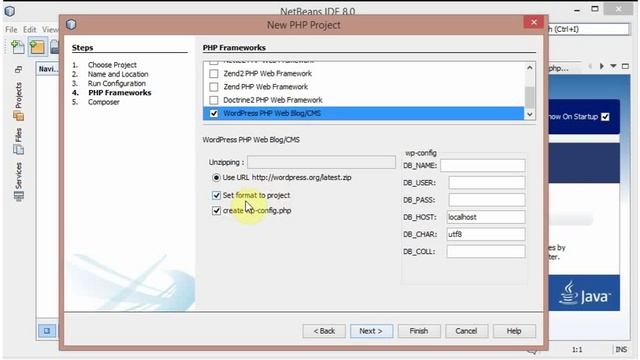This screenshot has width=640, height=360.
Task: Click the DB_COLL input field
Action: pos(486,251)
